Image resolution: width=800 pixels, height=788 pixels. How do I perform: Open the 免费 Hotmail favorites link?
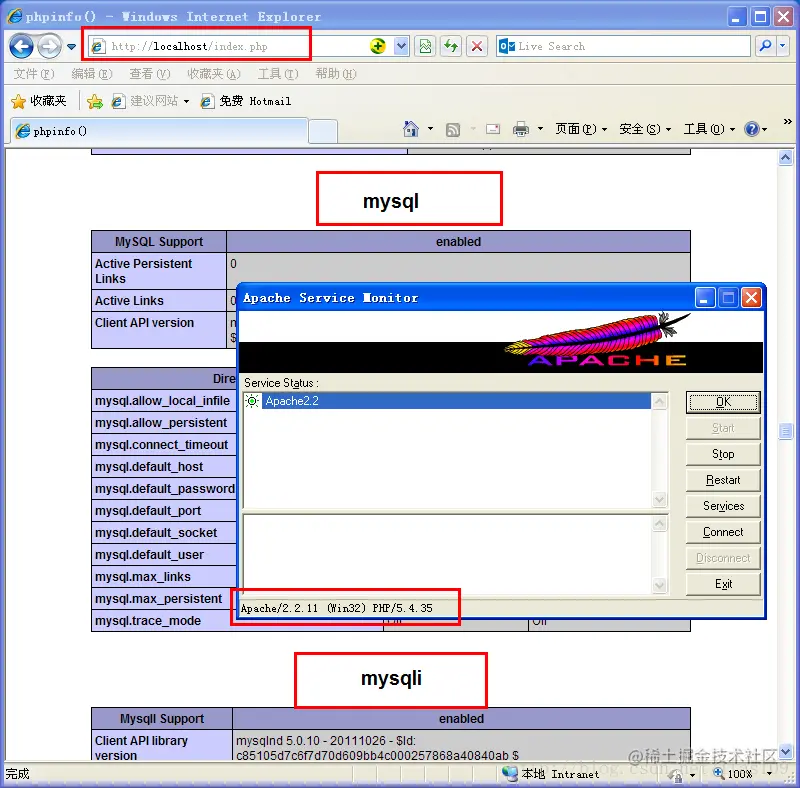click(x=245, y=101)
